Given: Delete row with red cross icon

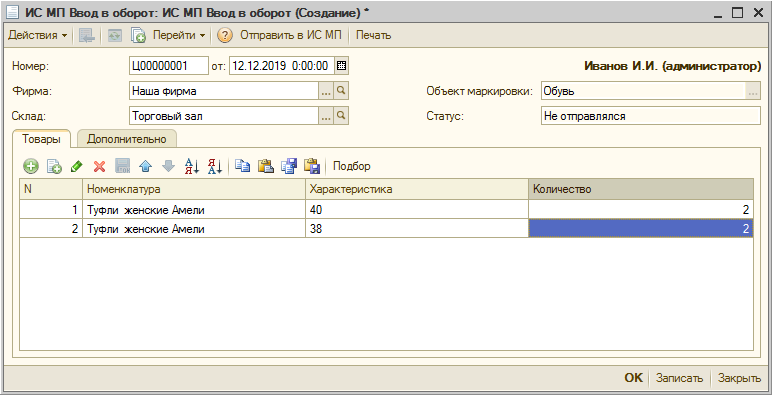Looking at the screenshot, I should coord(99,166).
